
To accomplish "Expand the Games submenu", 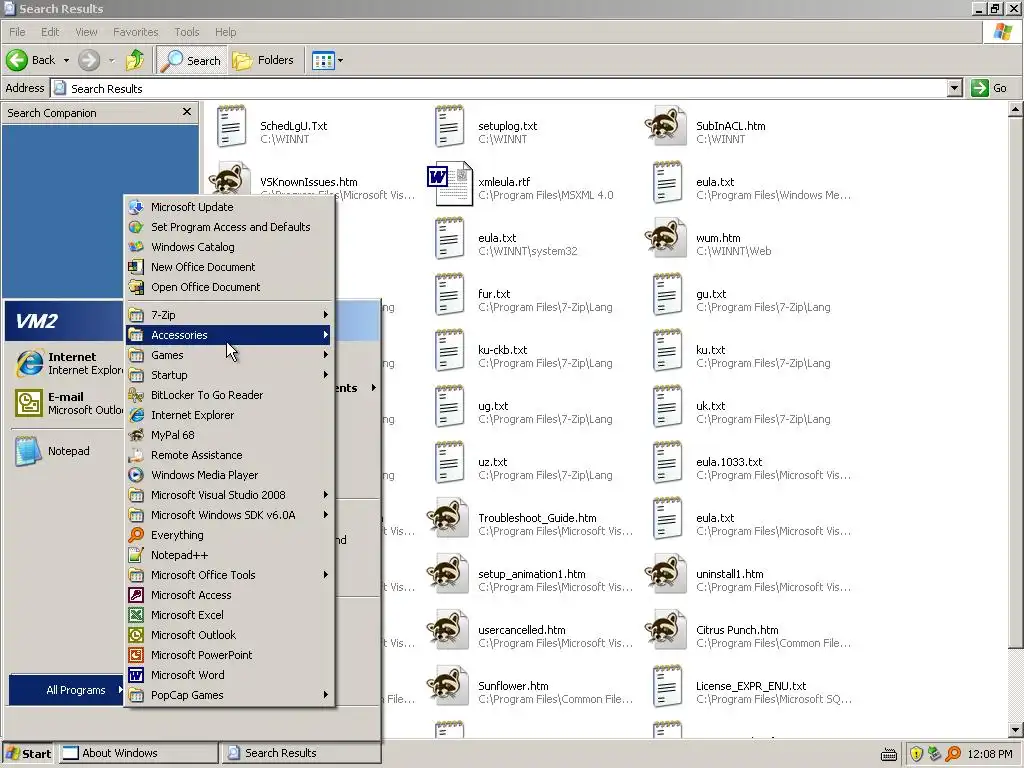I will tap(229, 355).
